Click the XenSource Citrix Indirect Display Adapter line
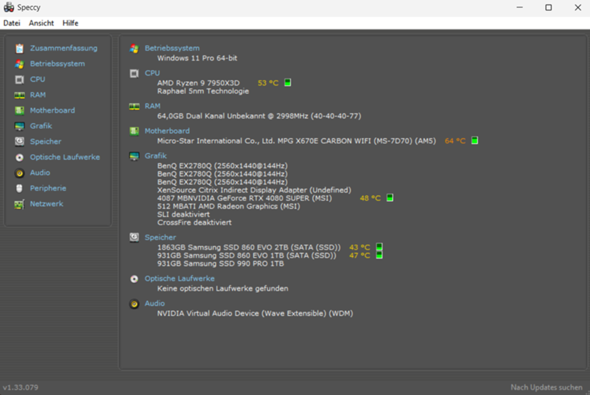This screenshot has width=590, height=395. click(254, 190)
